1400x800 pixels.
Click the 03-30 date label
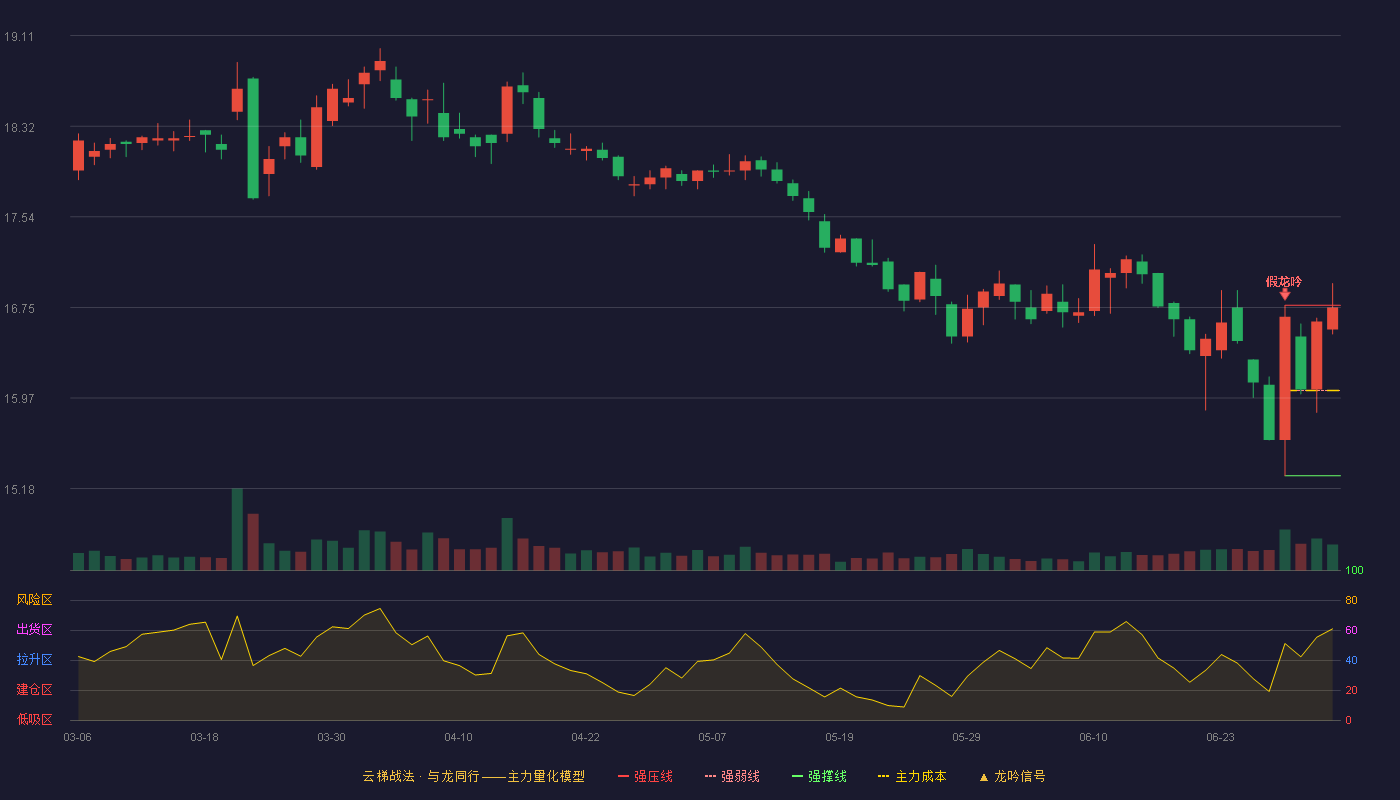click(331, 737)
